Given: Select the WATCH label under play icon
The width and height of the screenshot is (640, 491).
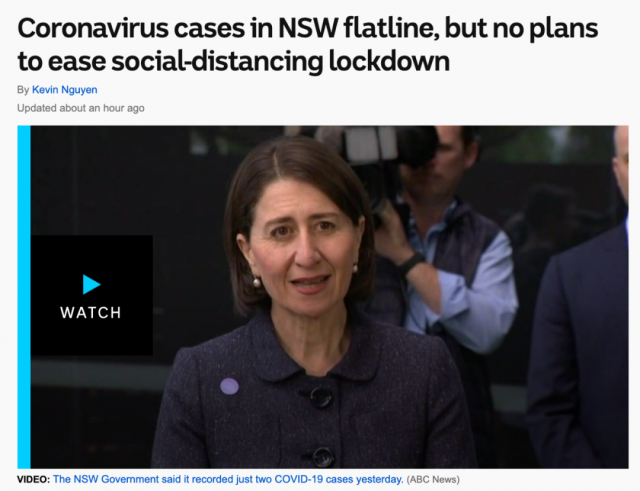Looking at the screenshot, I should click(x=91, y=313).
